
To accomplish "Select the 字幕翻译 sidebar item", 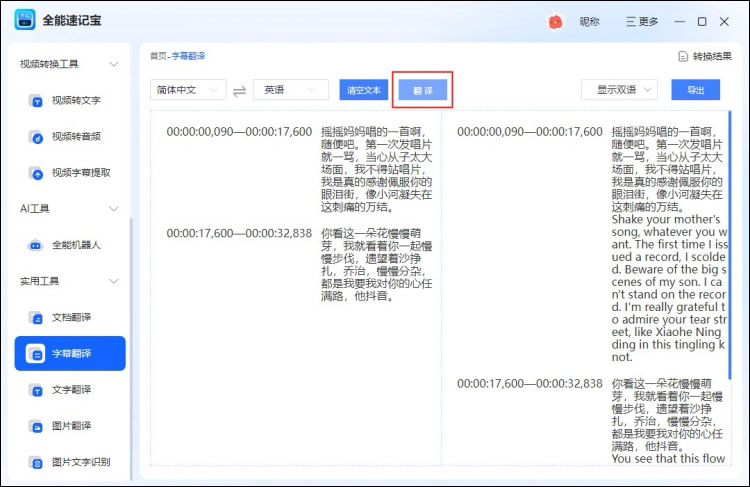I will 70,354.
